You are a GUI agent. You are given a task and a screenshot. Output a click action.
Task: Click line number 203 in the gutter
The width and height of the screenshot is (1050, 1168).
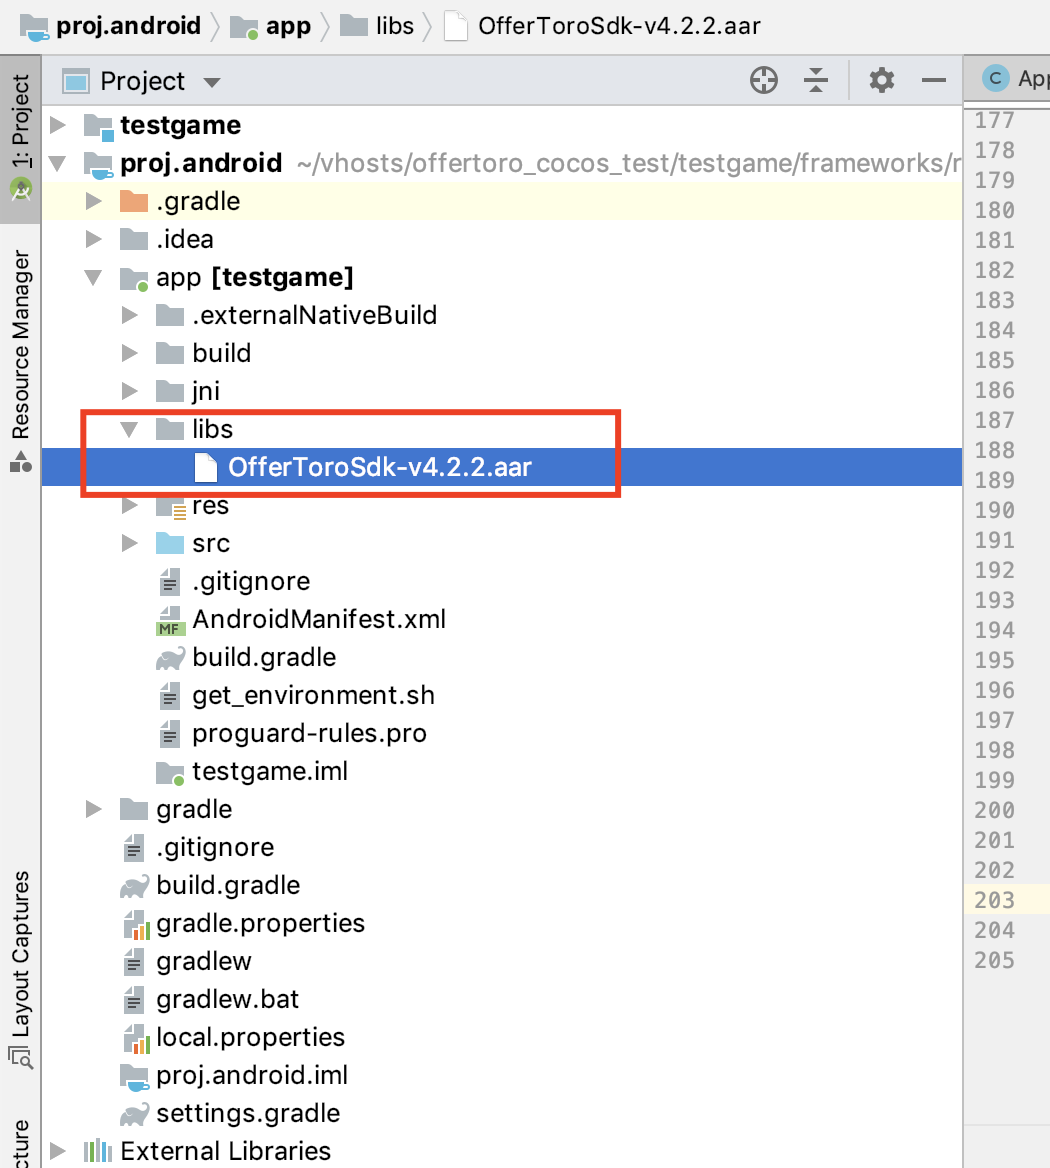click(994, 900)
